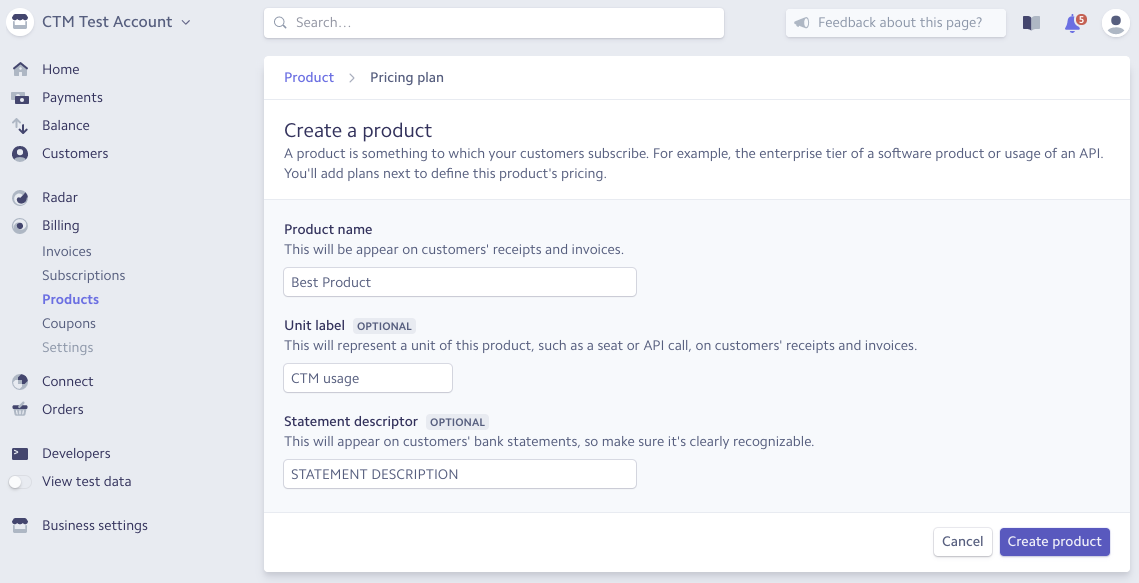Screen dimensions: 1139x583
Task: Go to Coupons in the Billing submenu
Action: (69, 323)
